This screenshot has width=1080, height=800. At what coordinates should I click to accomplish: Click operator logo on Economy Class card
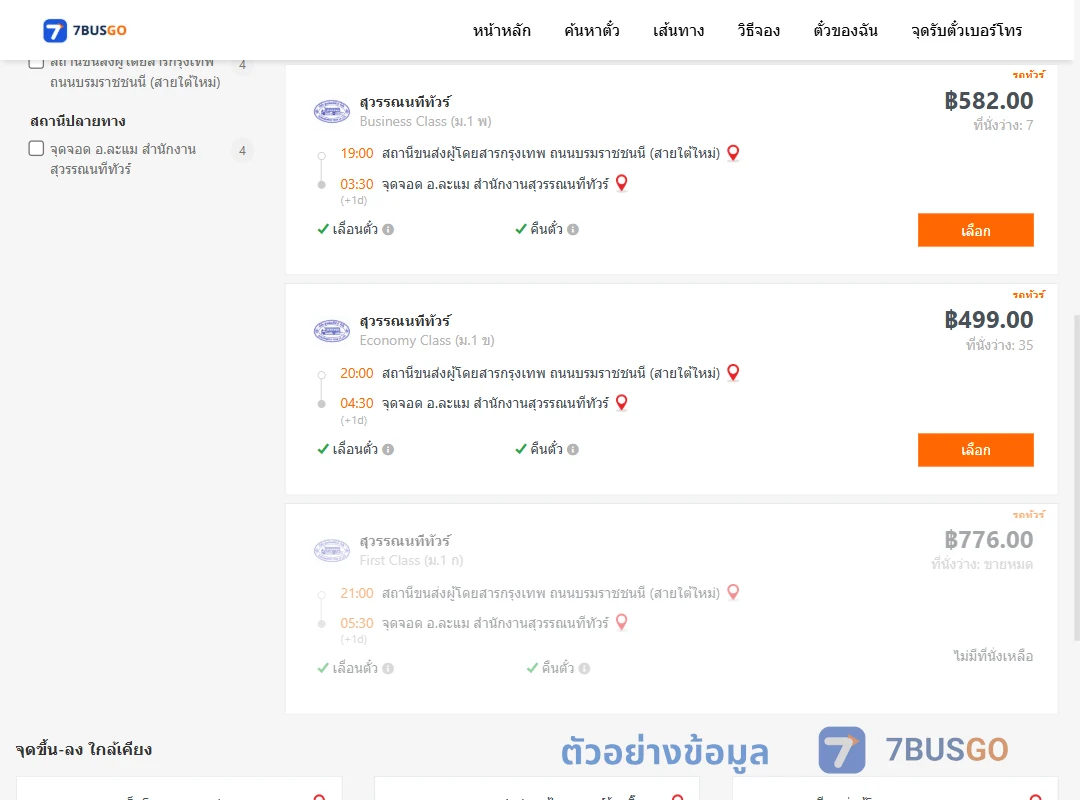(x=332, y=331)
